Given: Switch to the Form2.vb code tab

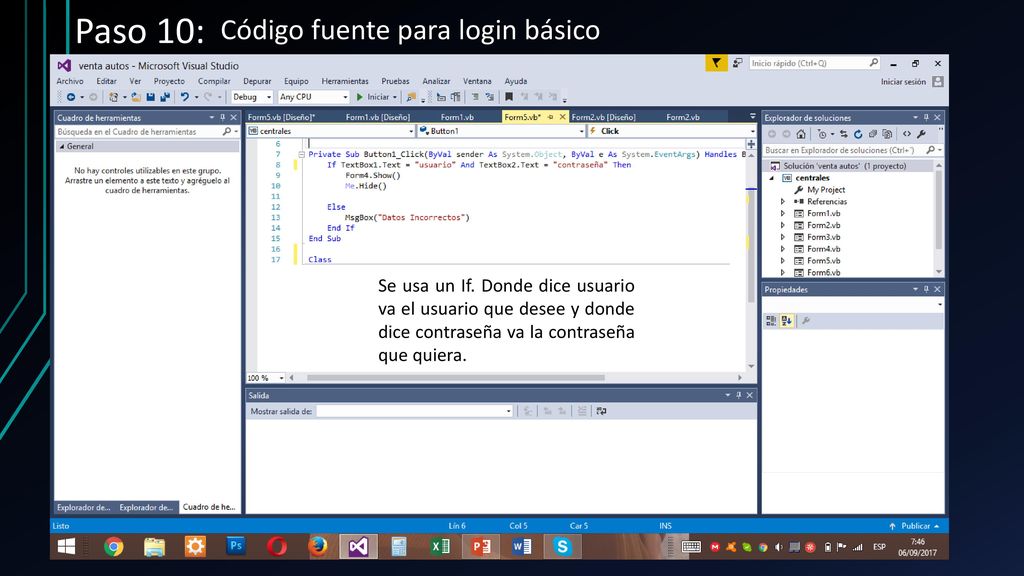Looking at the screenshot, I should tap(682, 117).
